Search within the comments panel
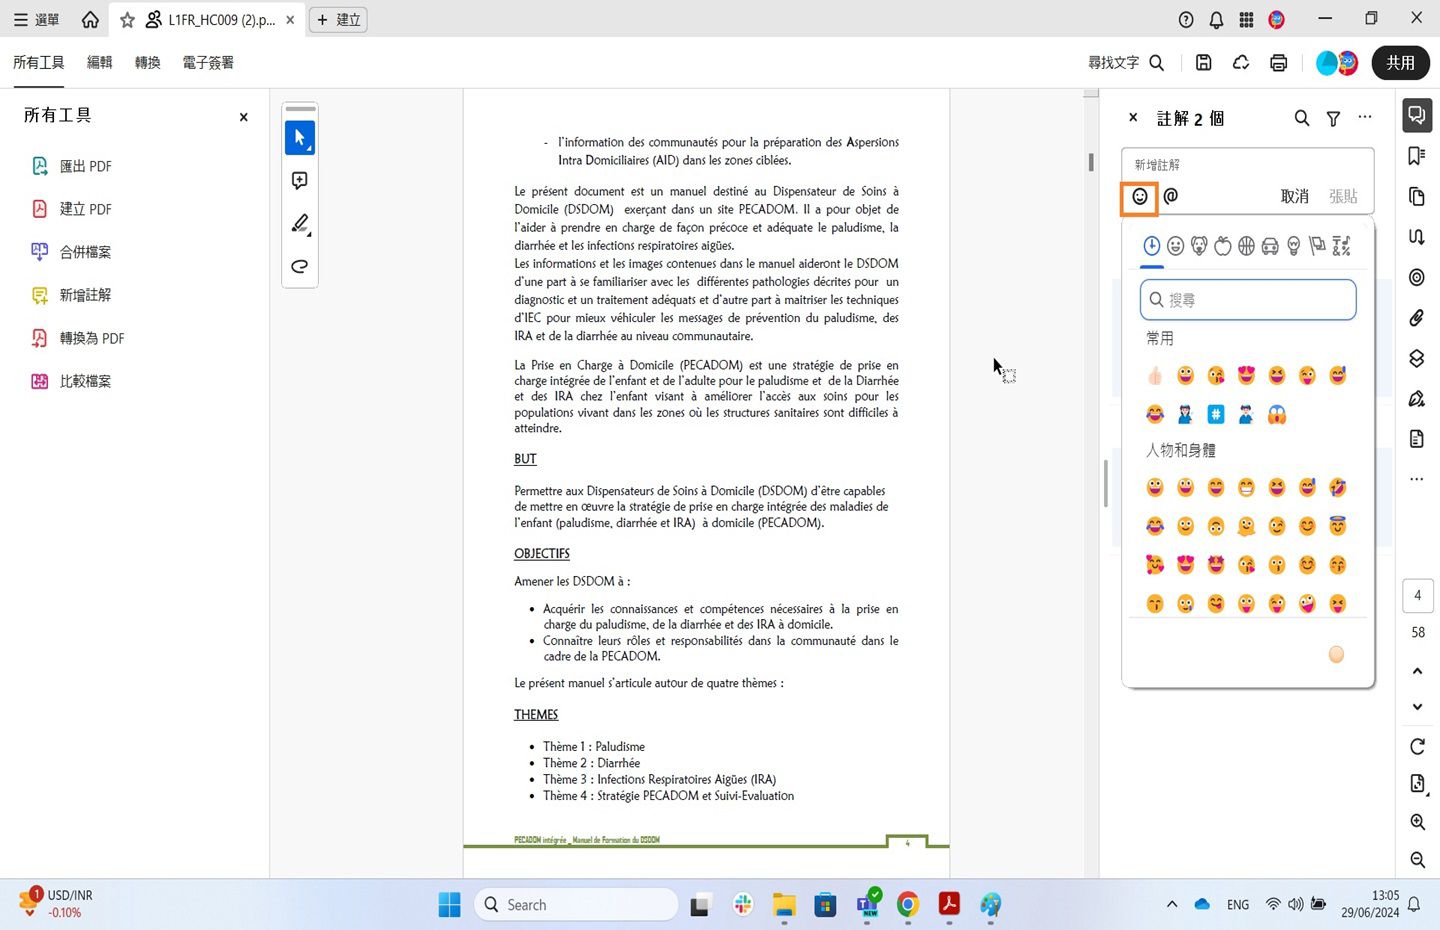This screenshot has width=1440, height=930. tap(1302, 118)
